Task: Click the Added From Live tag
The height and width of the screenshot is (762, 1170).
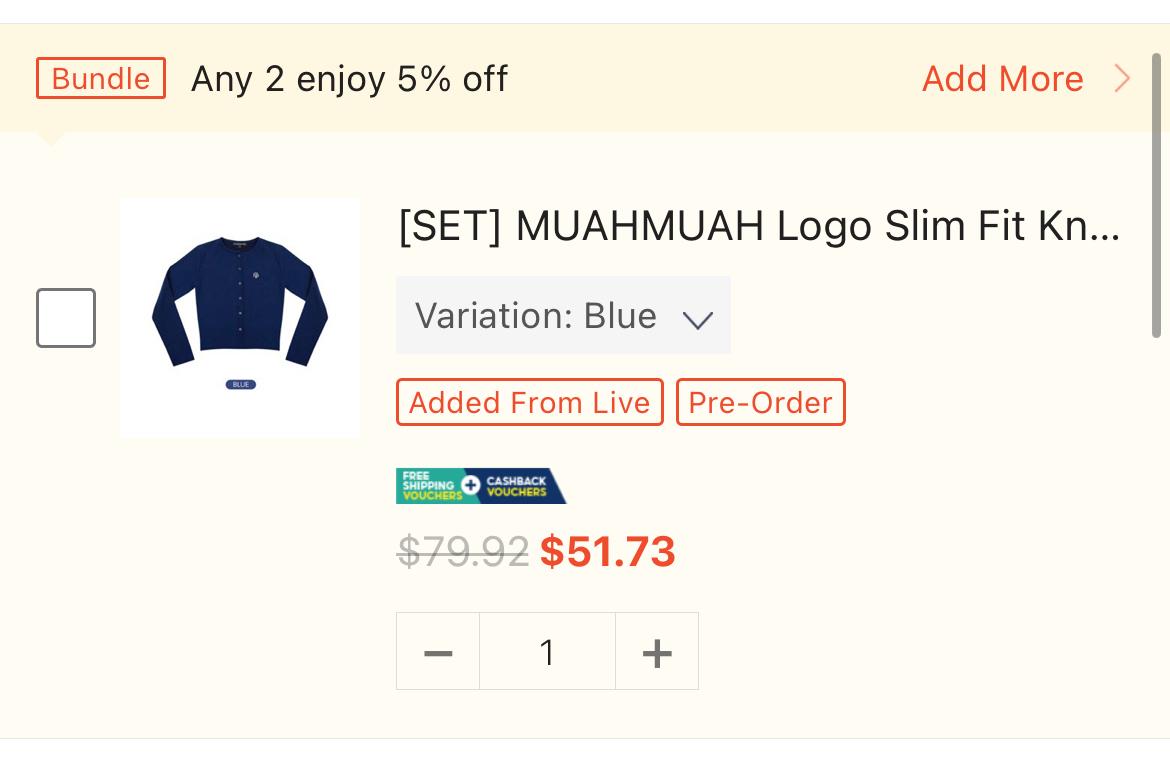Action: 529,402
